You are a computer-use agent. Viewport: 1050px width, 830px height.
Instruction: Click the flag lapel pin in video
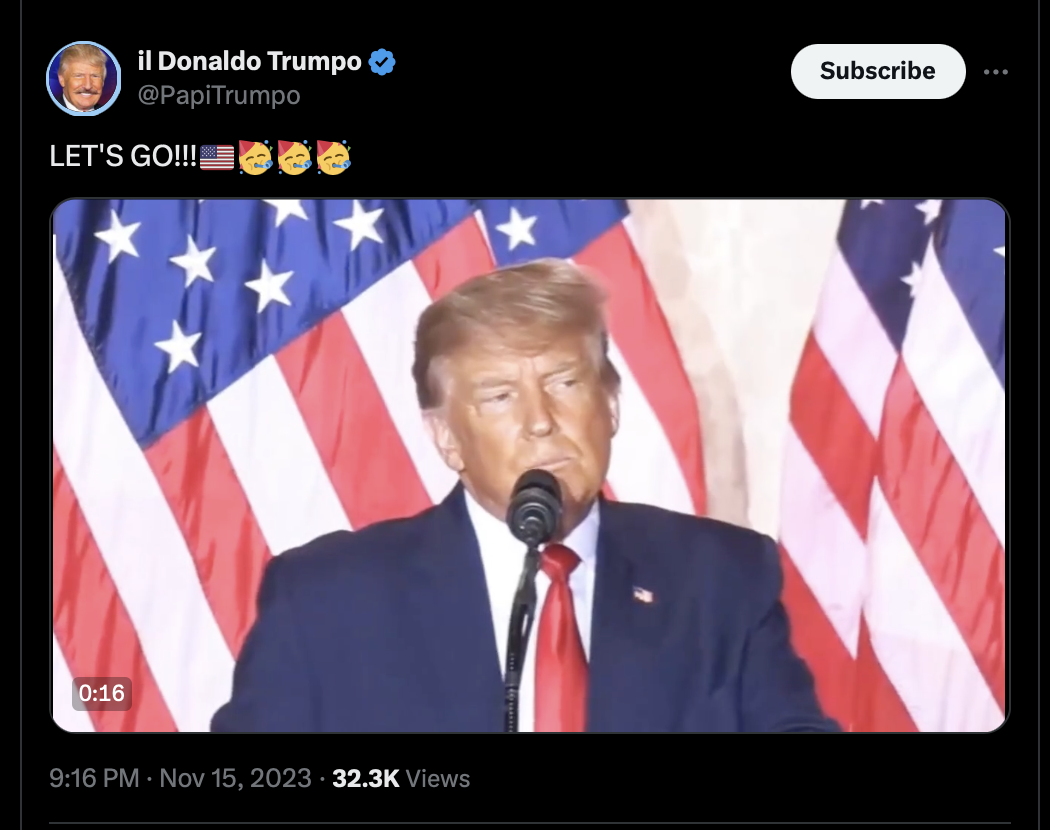click(x=643, y=594)
